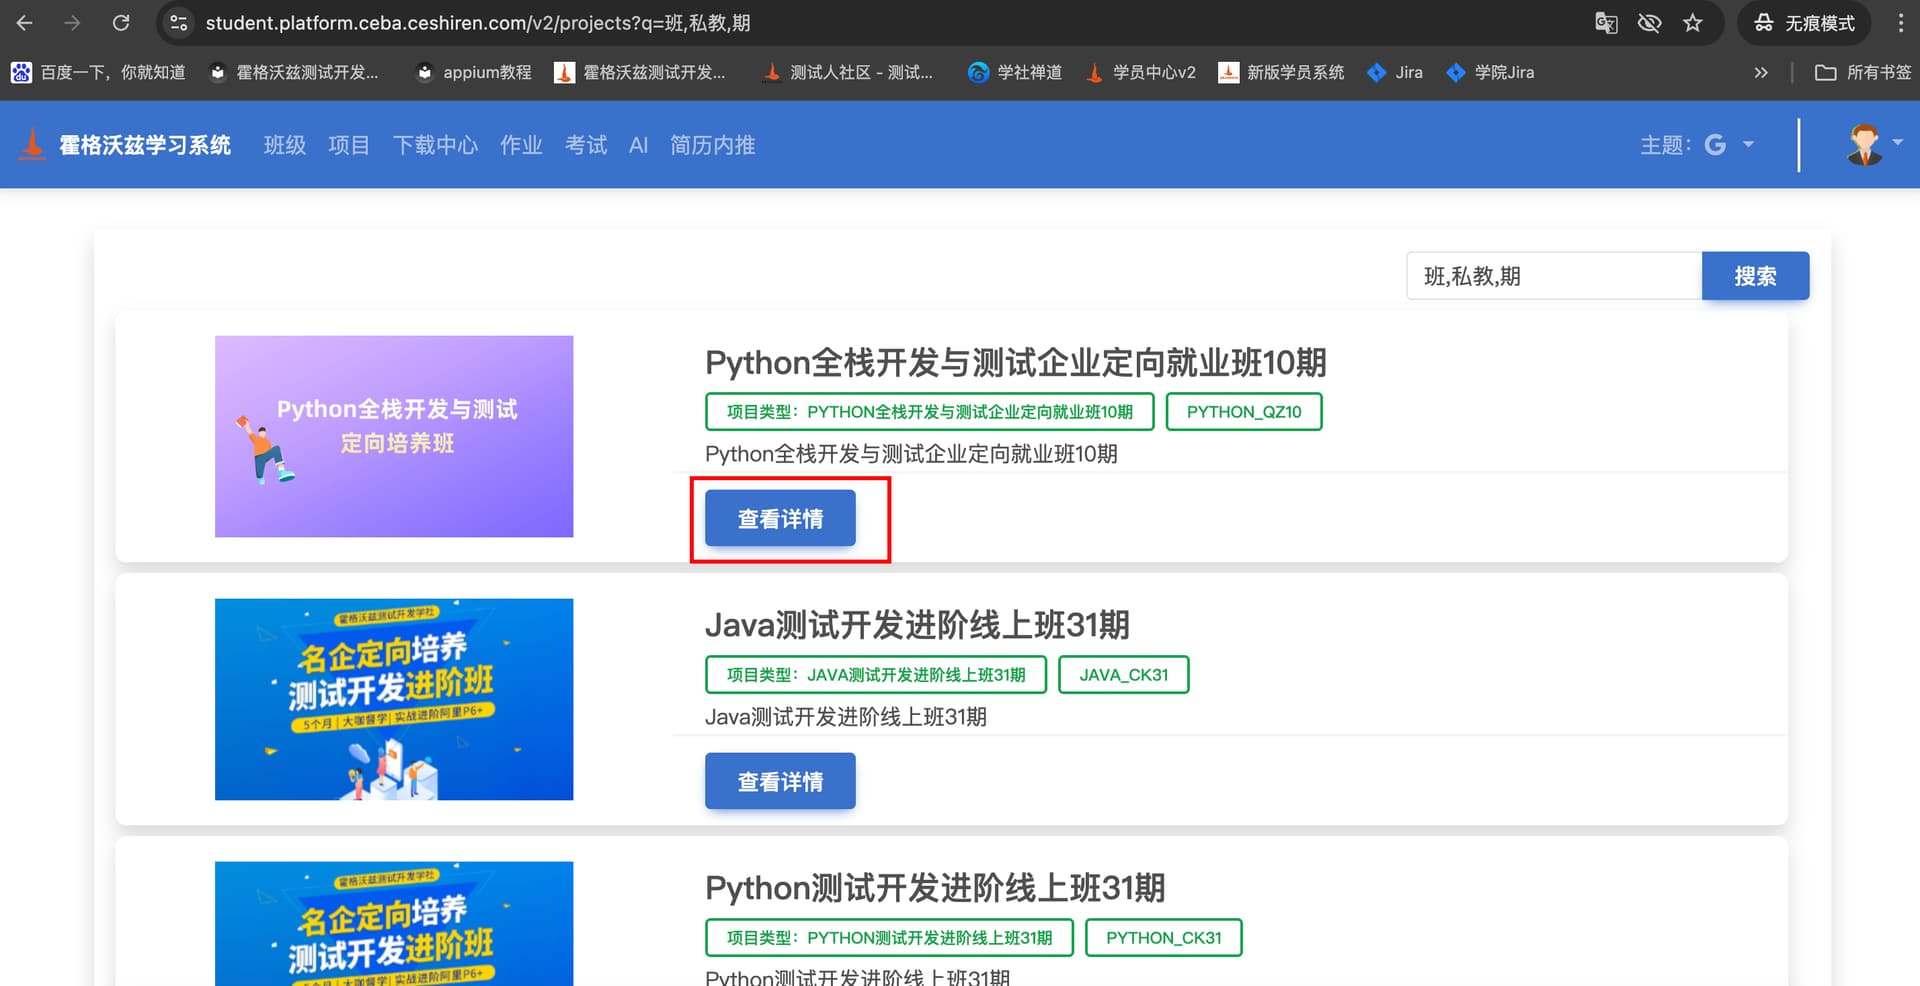Image resolution: width=1920 pixels, height=986 pixels.
Task: Click title Python全栈开发与测试企业定向就业班10期
Action: 1015,363
